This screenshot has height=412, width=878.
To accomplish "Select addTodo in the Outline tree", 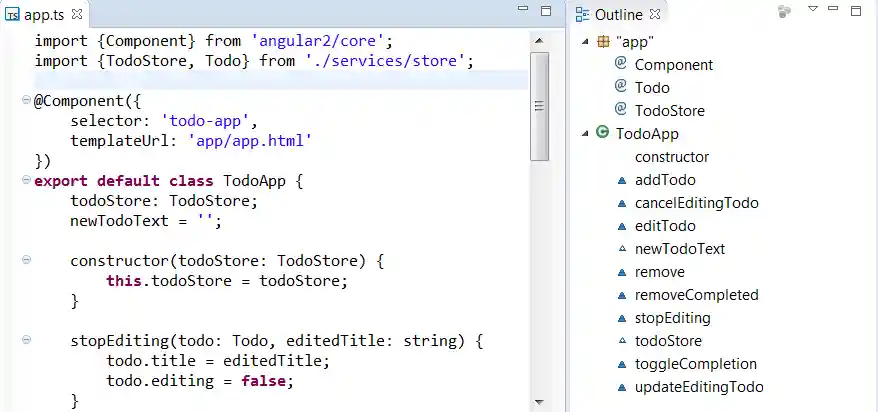I will [x=665, y=180].
